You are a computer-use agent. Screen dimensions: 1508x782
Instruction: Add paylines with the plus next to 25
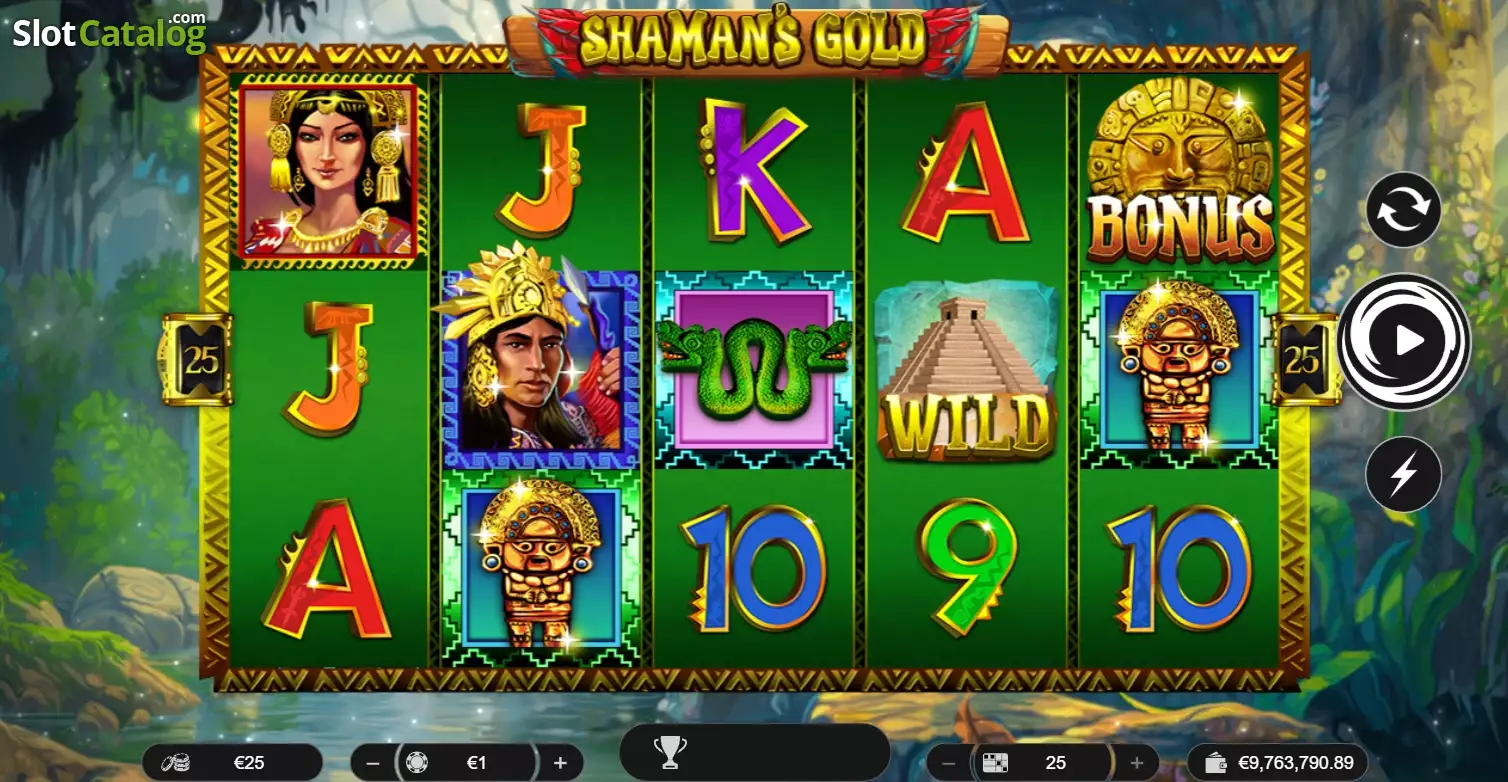click(1137, 763)
